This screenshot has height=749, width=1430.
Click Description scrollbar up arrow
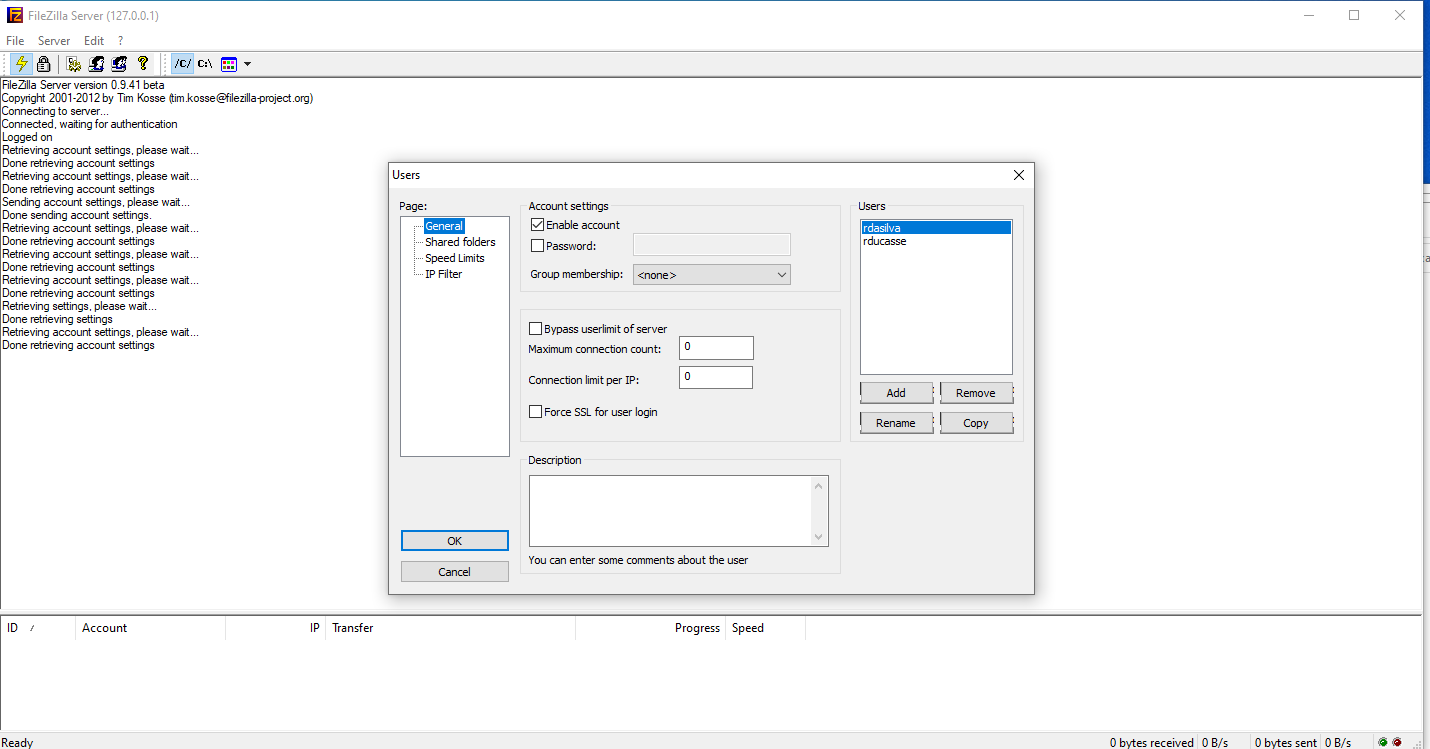click(x=820, y=485)
